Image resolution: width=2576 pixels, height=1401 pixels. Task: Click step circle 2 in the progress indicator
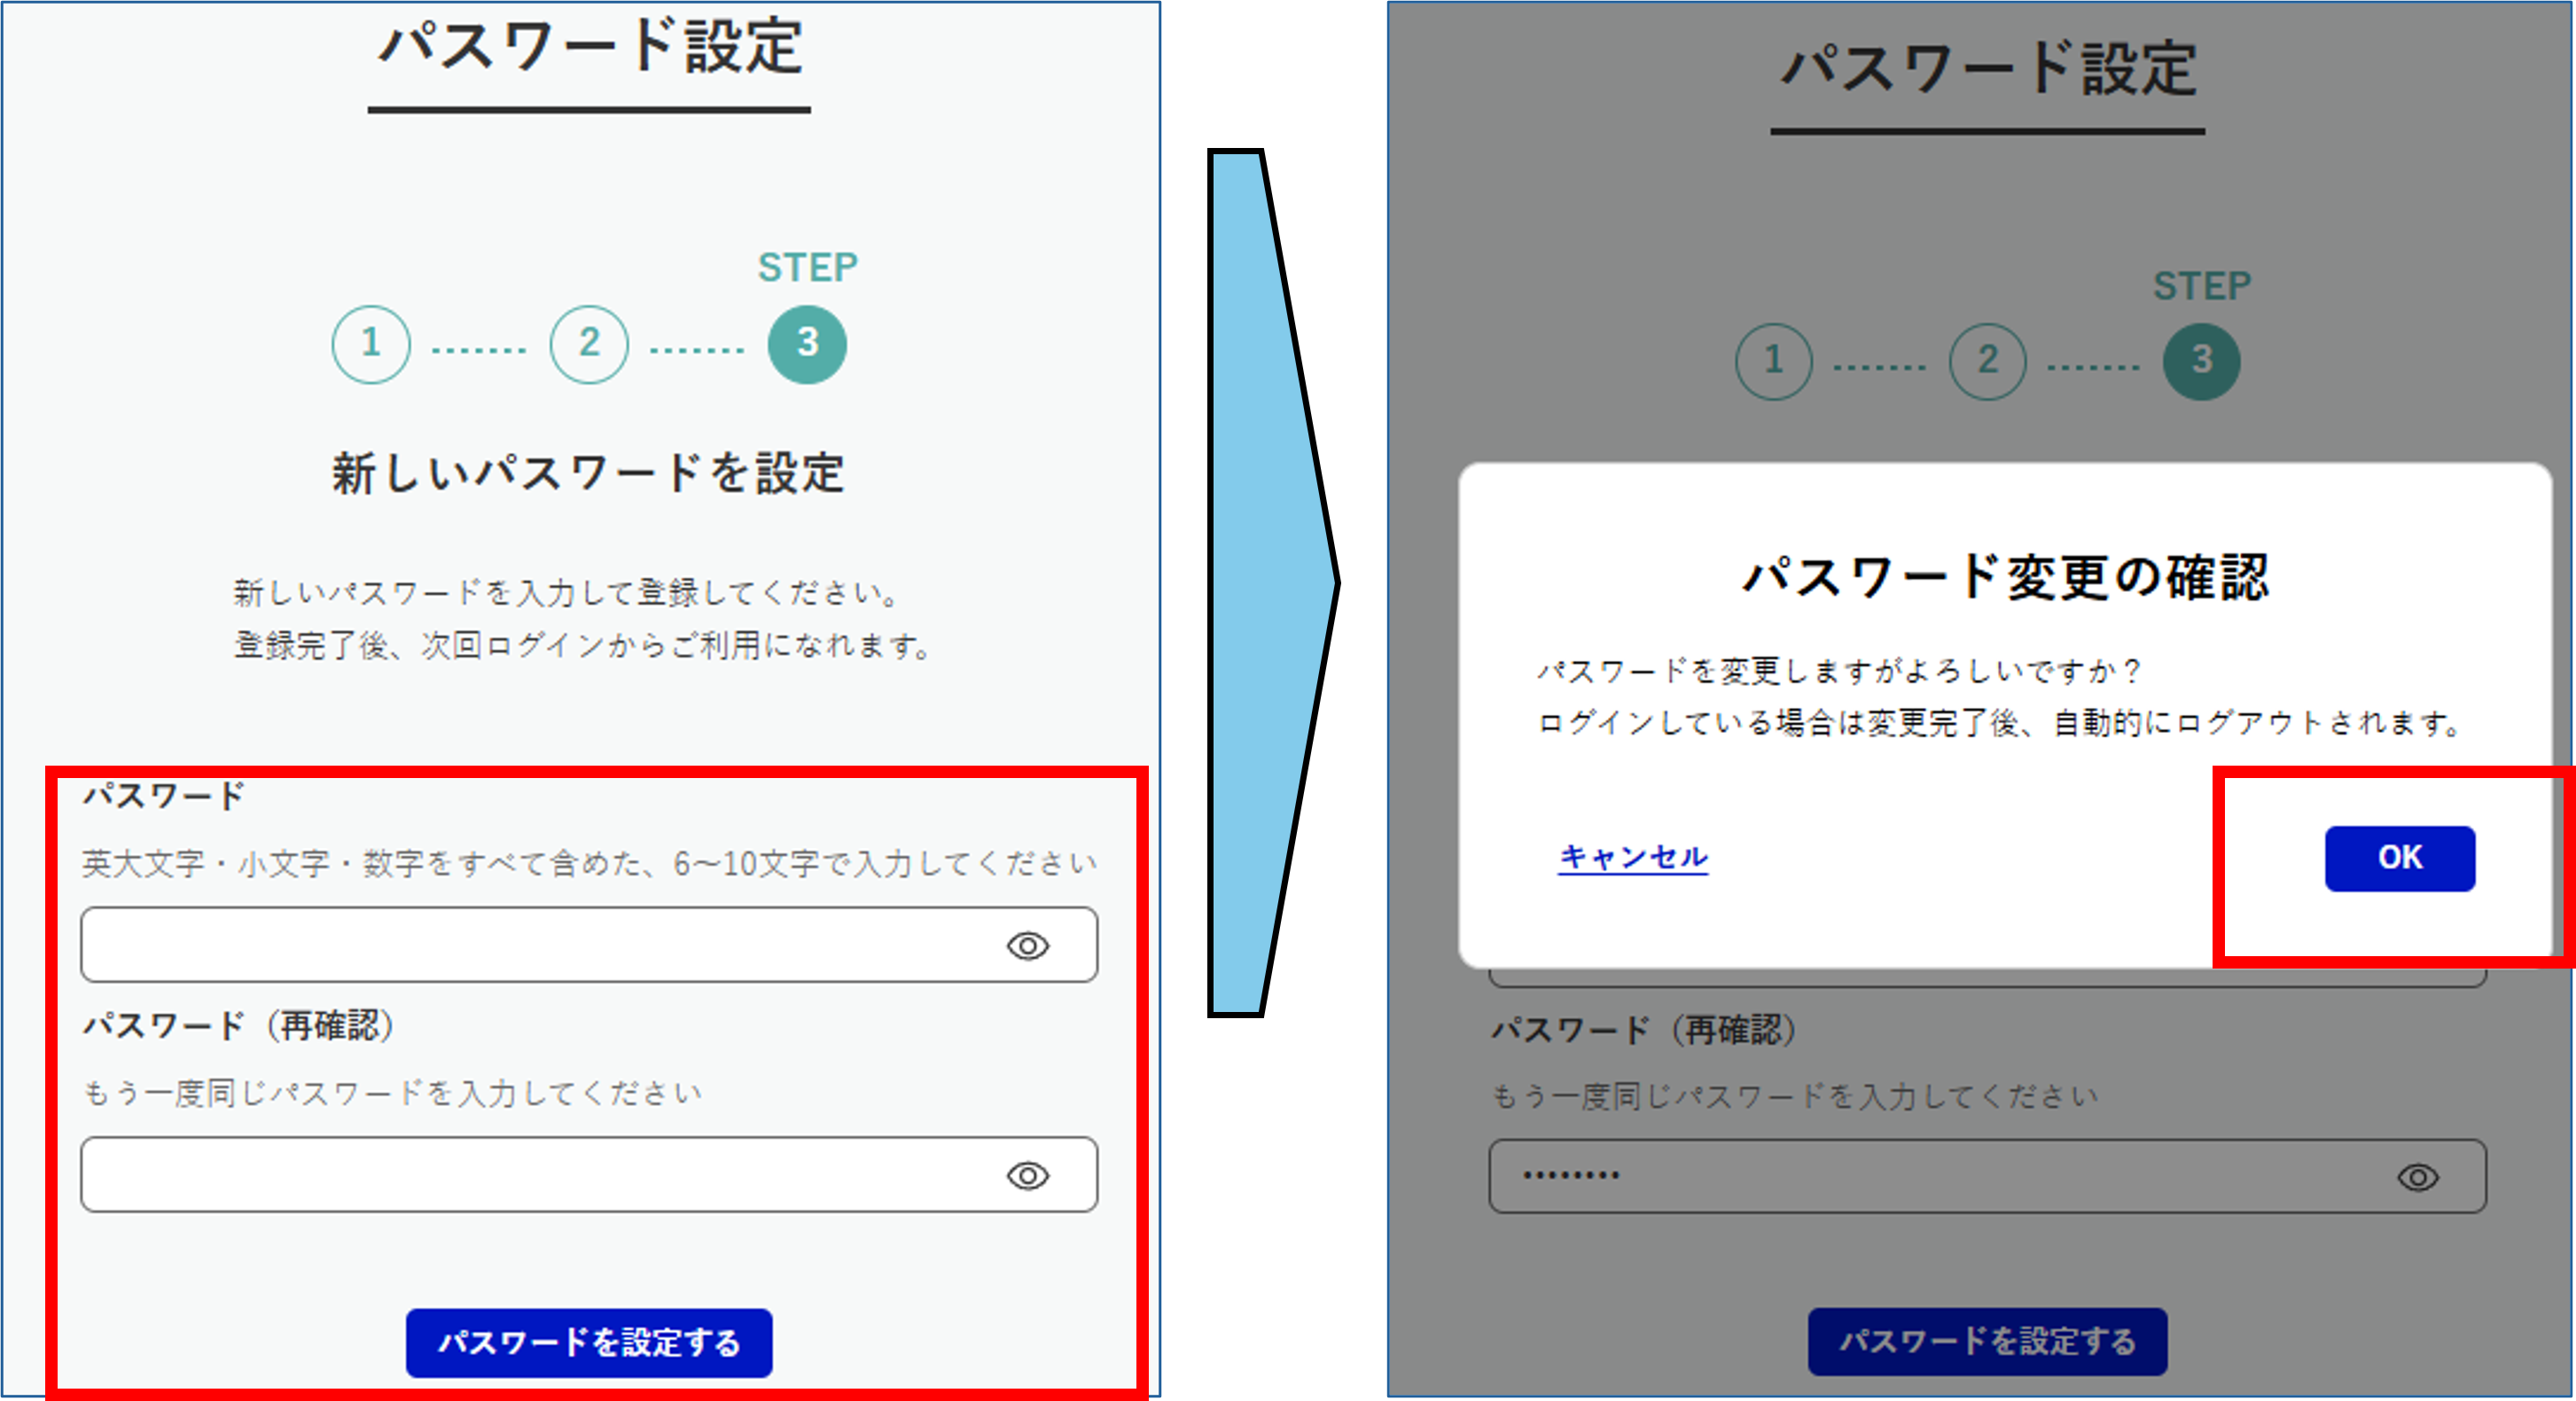pos(588,343)
